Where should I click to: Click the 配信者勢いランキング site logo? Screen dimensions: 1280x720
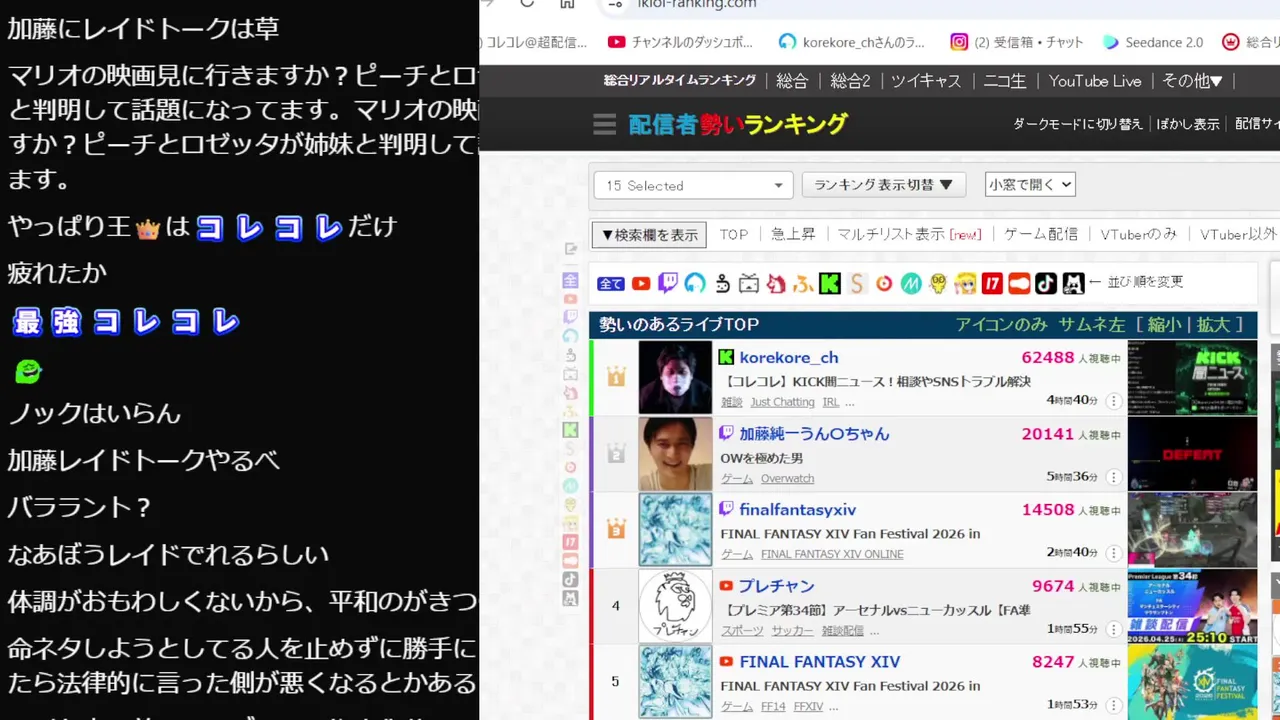point(738,124)
